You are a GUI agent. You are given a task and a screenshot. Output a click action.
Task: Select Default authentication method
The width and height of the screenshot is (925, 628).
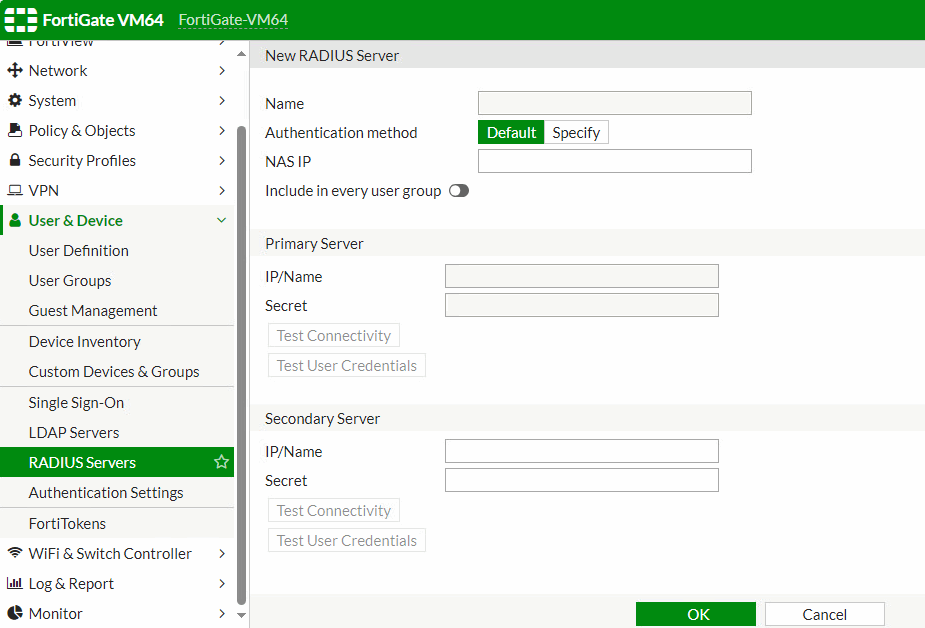[x=511, y=132]
